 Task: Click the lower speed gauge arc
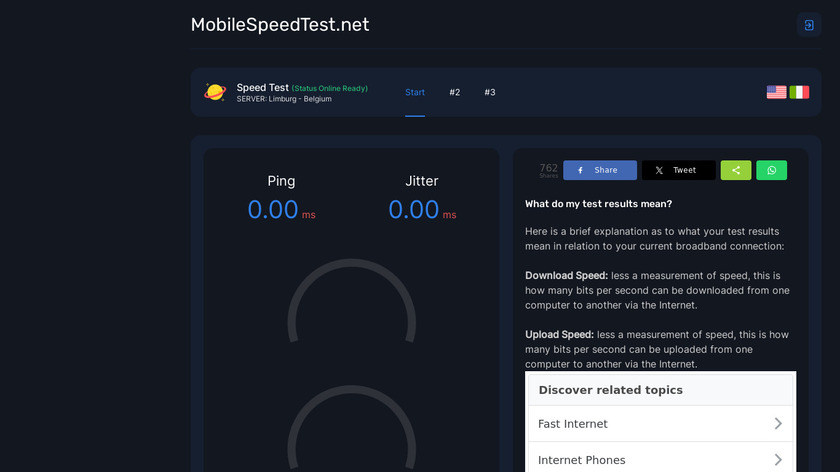tap(351, 398)
